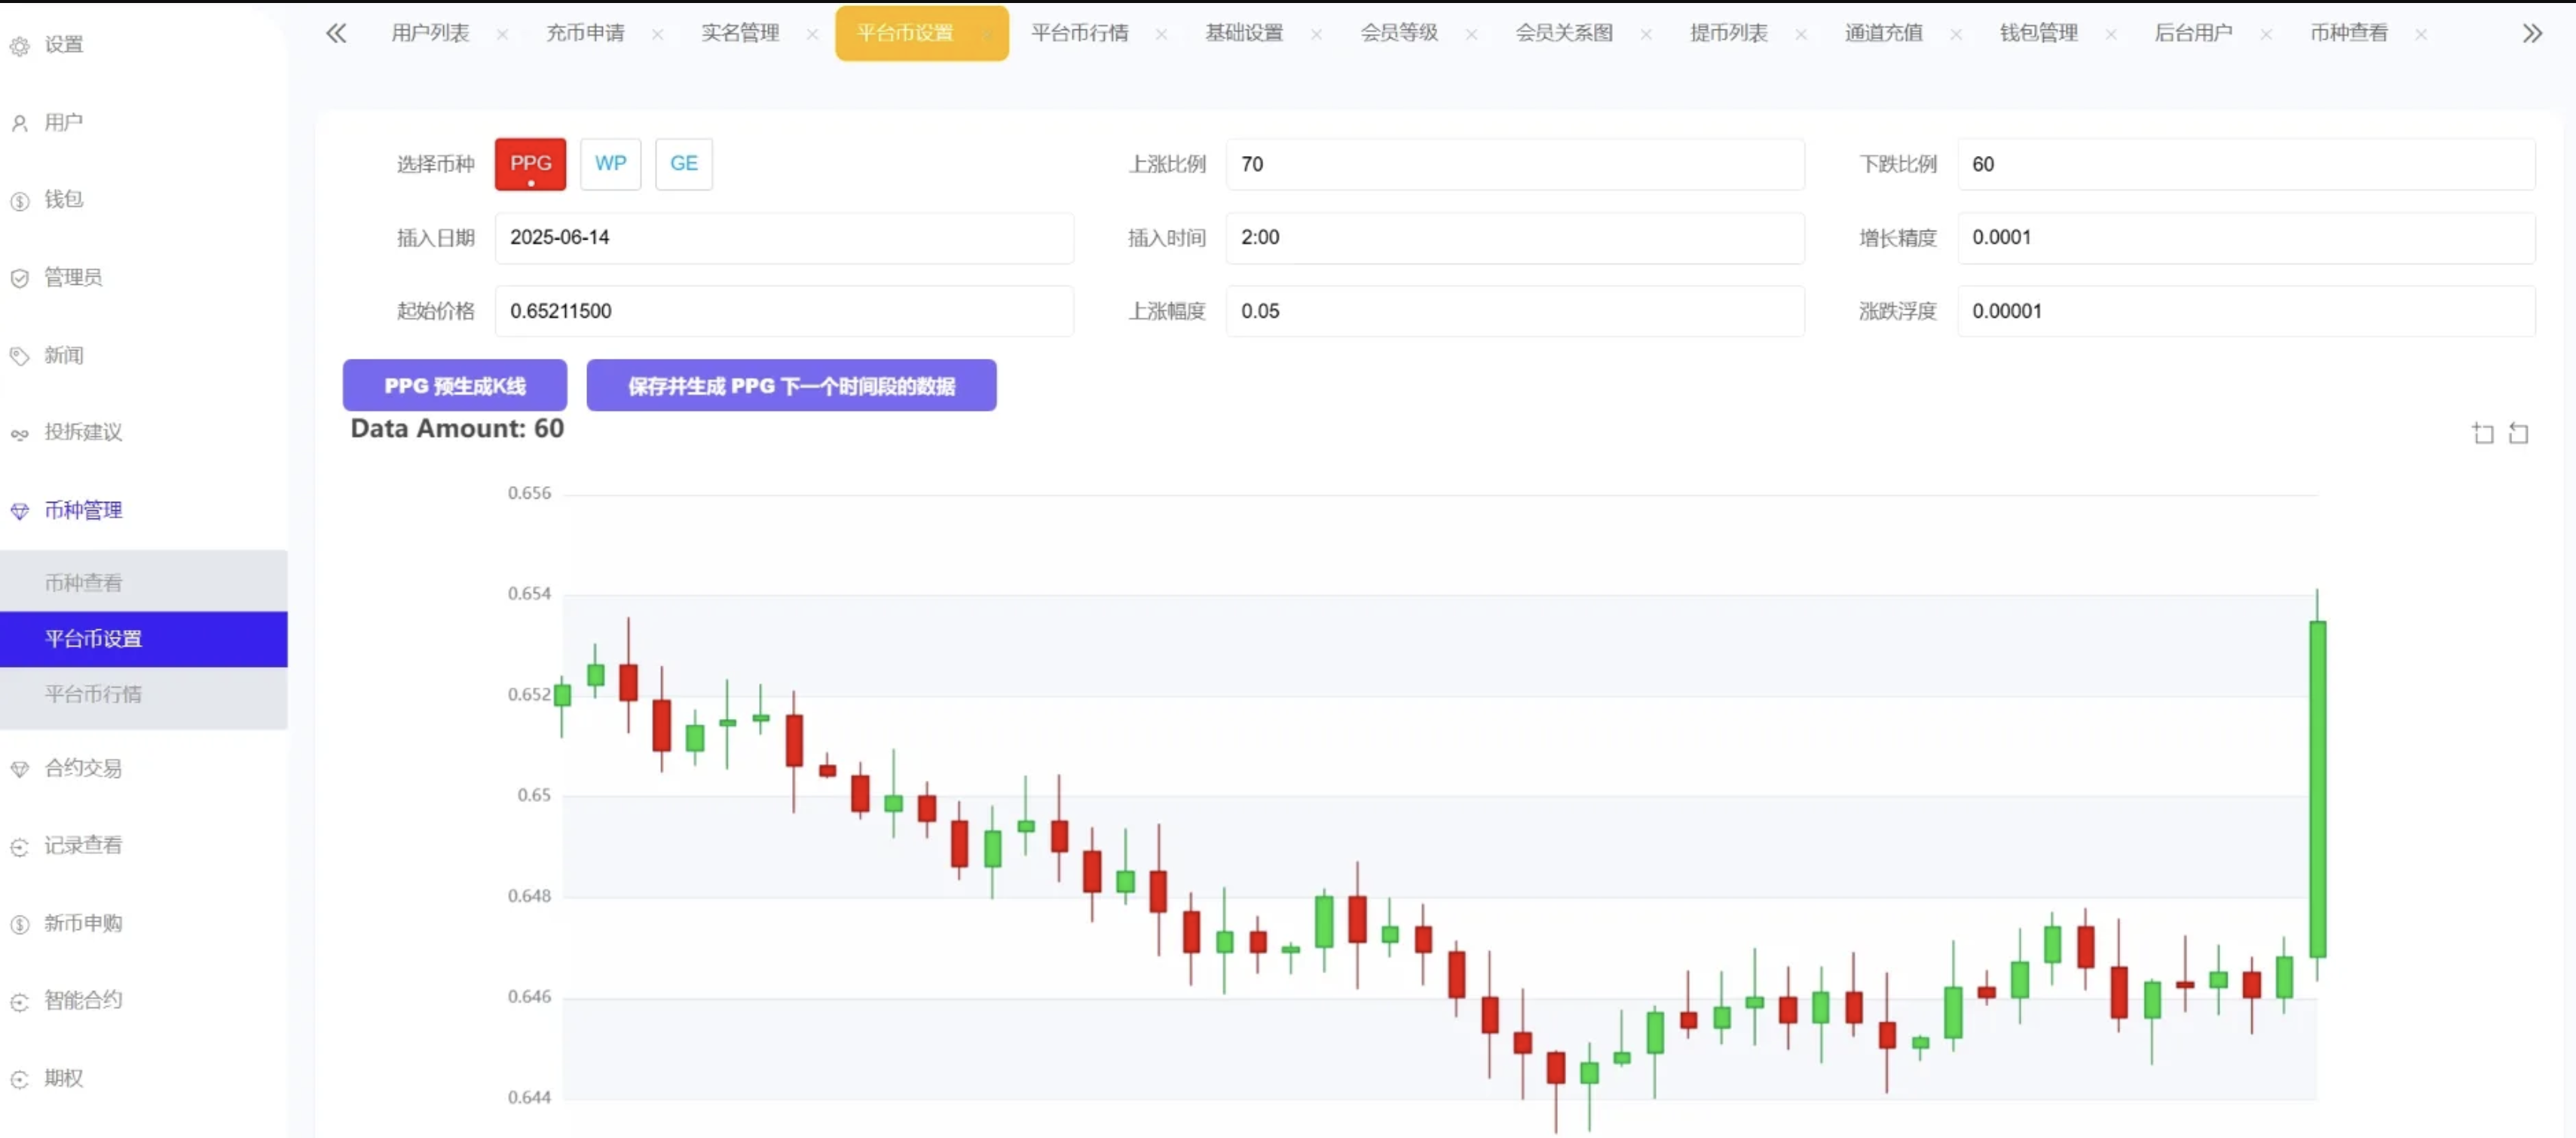Click the tall green final candlestick
The image size is (2576, 1138).
click(2317, 788)
